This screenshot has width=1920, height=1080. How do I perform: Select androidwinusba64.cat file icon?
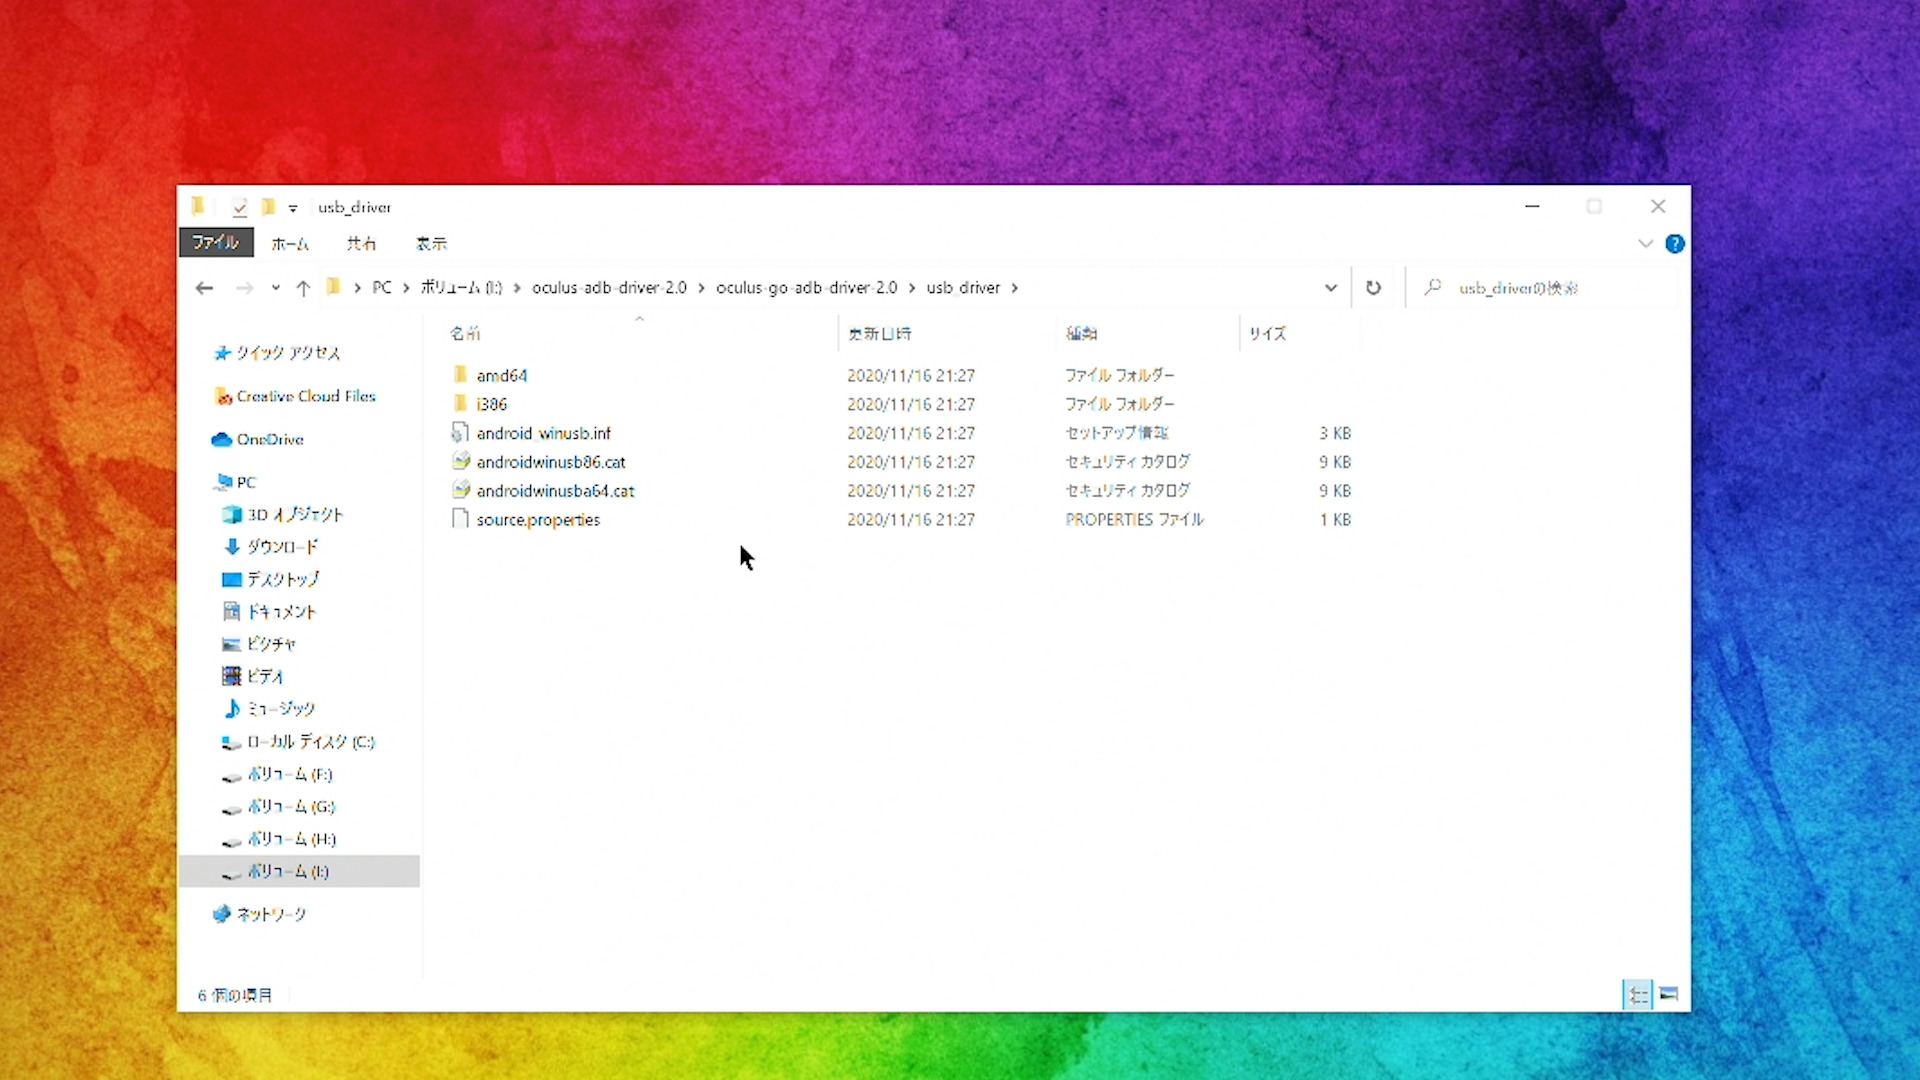tap(460, 491)
